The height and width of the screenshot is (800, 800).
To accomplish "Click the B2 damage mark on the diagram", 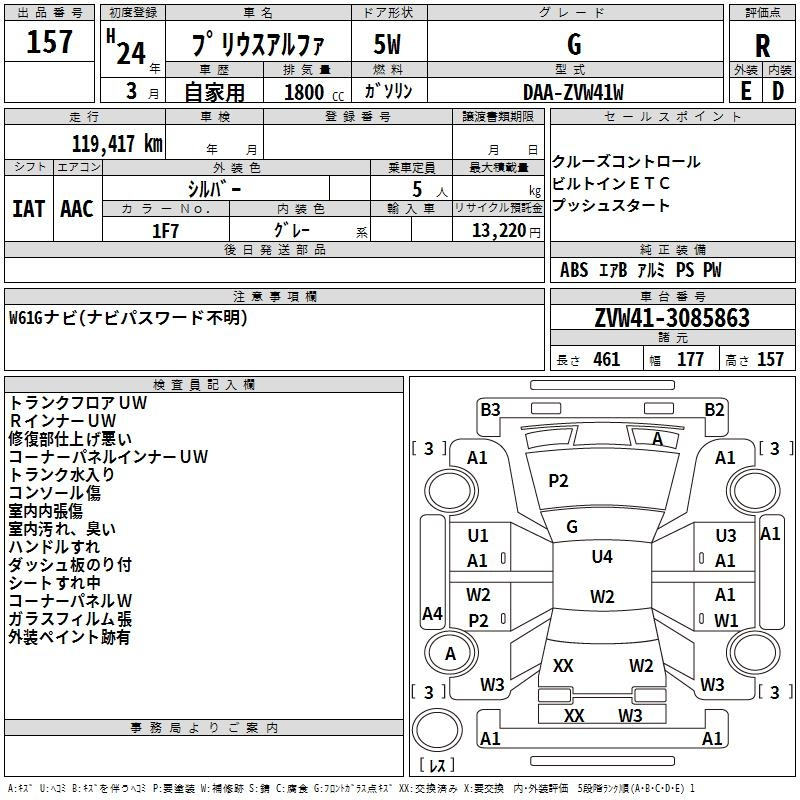I will point(714,410).
